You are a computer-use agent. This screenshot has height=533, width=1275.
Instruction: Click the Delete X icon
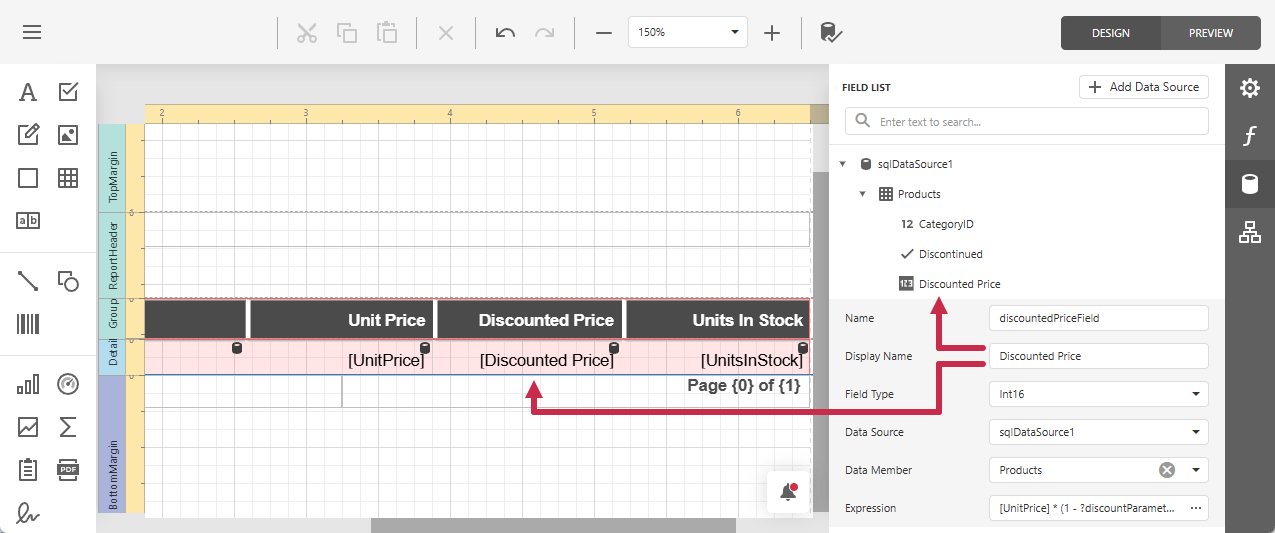[x=446, y=32]
